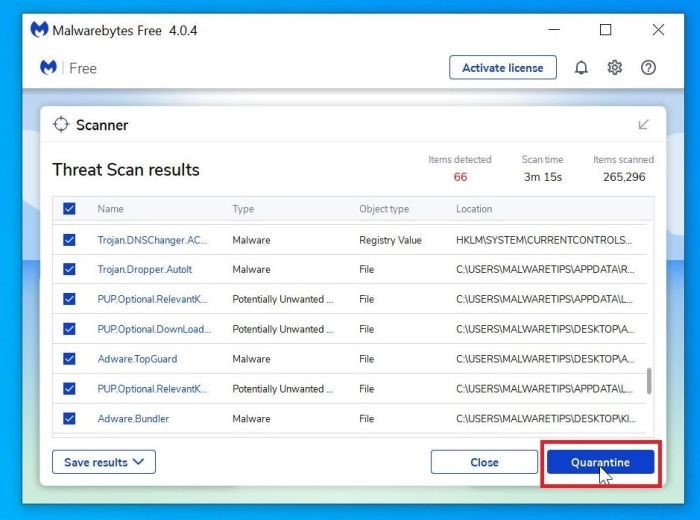Select the Trojan.DNSChanger.AC threat name
Screen dimensions: 700x520
[x=152, y=240]
